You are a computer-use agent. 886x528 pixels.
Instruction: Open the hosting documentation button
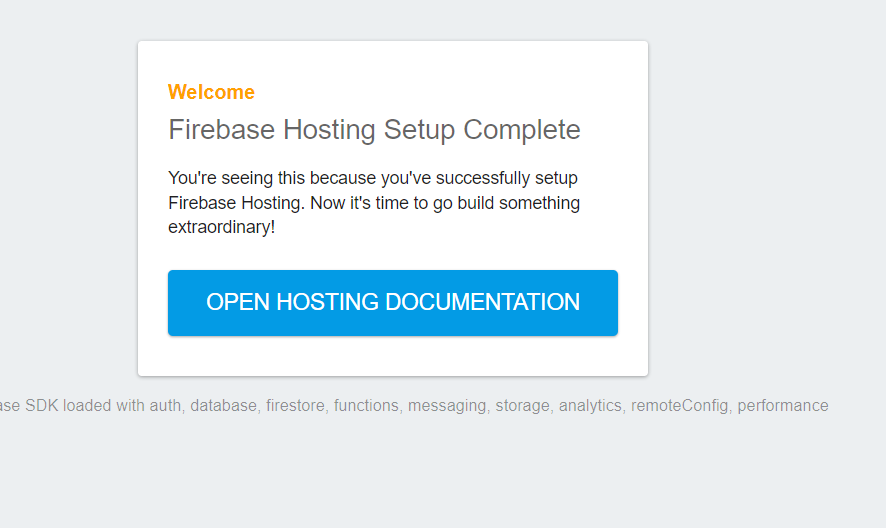(x=393, y=303)
